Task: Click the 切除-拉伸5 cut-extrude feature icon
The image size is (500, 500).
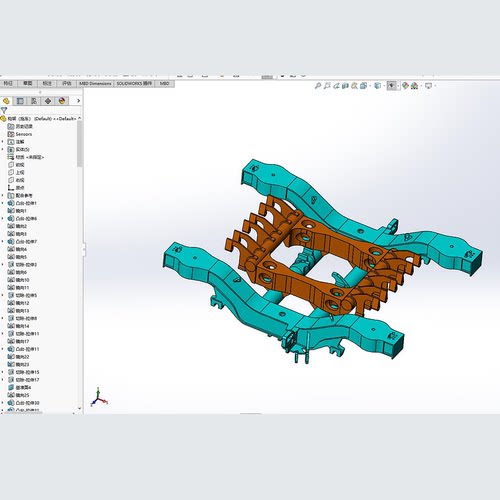Action: coord(11,295)
